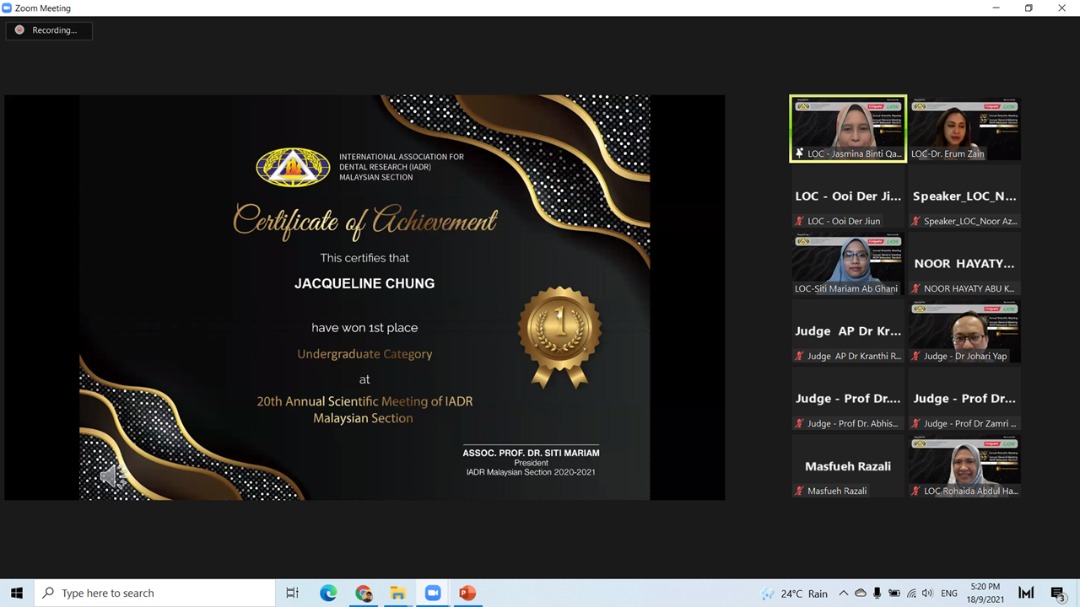Show hidden system tray icons
The height and width of the screenshot is (607, 1080).
tap(843, 593)
